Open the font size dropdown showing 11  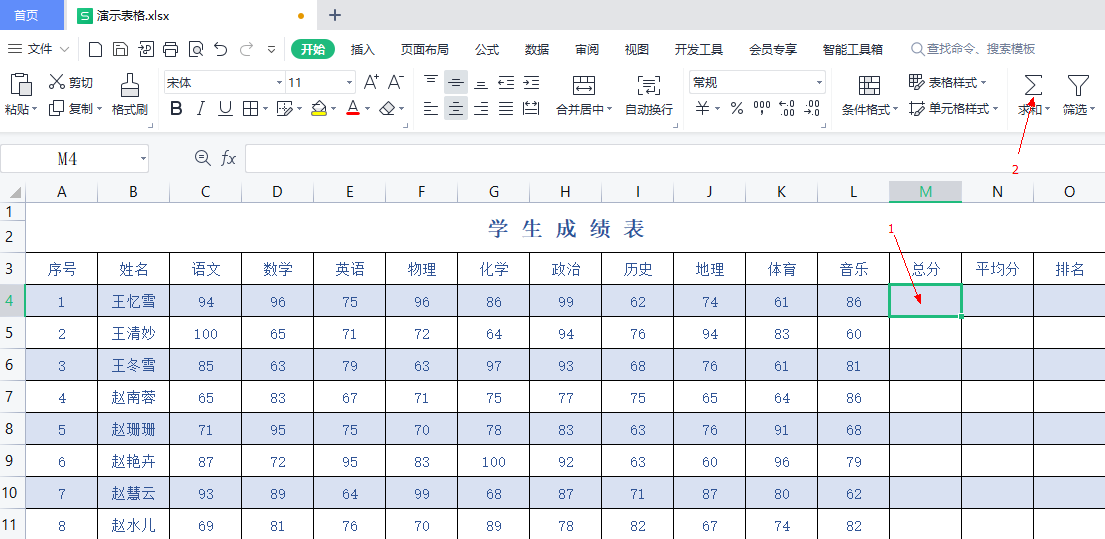(x=350, y=82)
